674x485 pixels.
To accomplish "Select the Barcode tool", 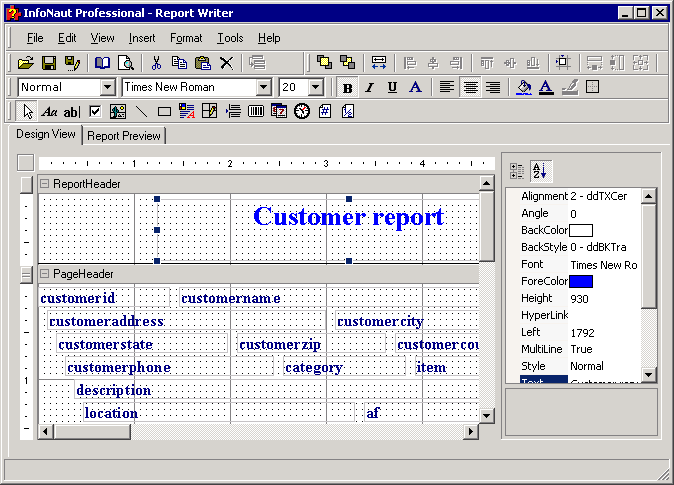I will pyautogui.click(x=256, y=112).
